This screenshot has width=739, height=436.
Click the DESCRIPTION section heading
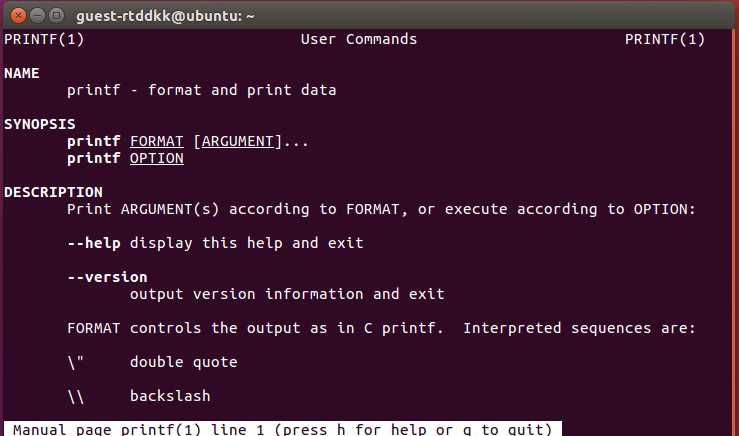pyautogui.click(x=53, y=192)
